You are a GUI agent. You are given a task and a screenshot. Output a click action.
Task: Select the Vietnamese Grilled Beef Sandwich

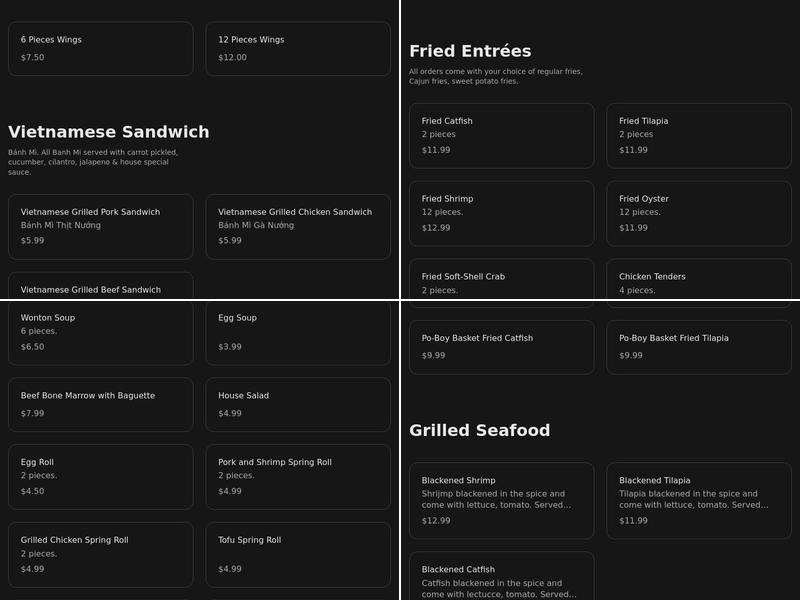100,288
